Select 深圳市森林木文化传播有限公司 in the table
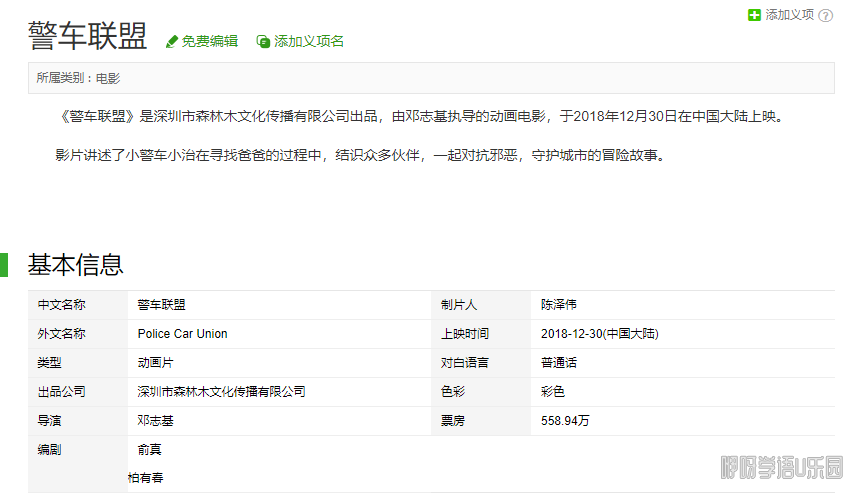Image resolution: width=851 pixels, height=493 pixels. (221, 392)
